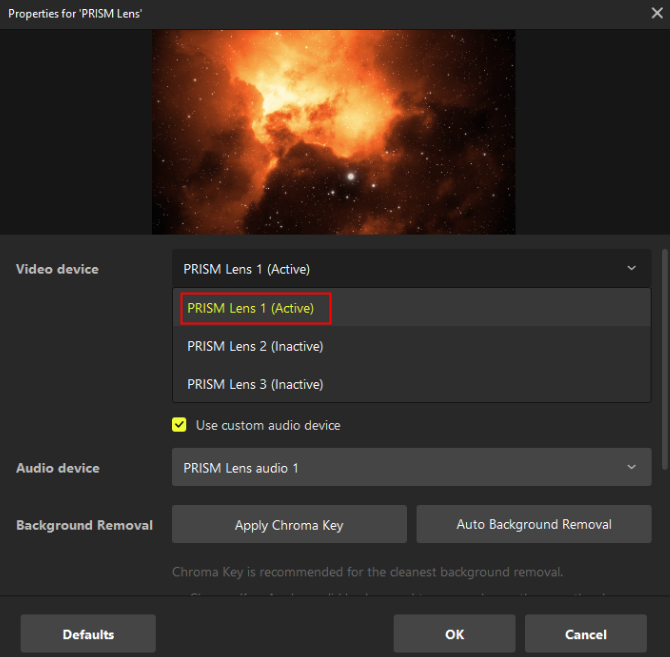Expand the Audio device dropdown field
Screen dimensions: 670x657
[x=410, y=467]
